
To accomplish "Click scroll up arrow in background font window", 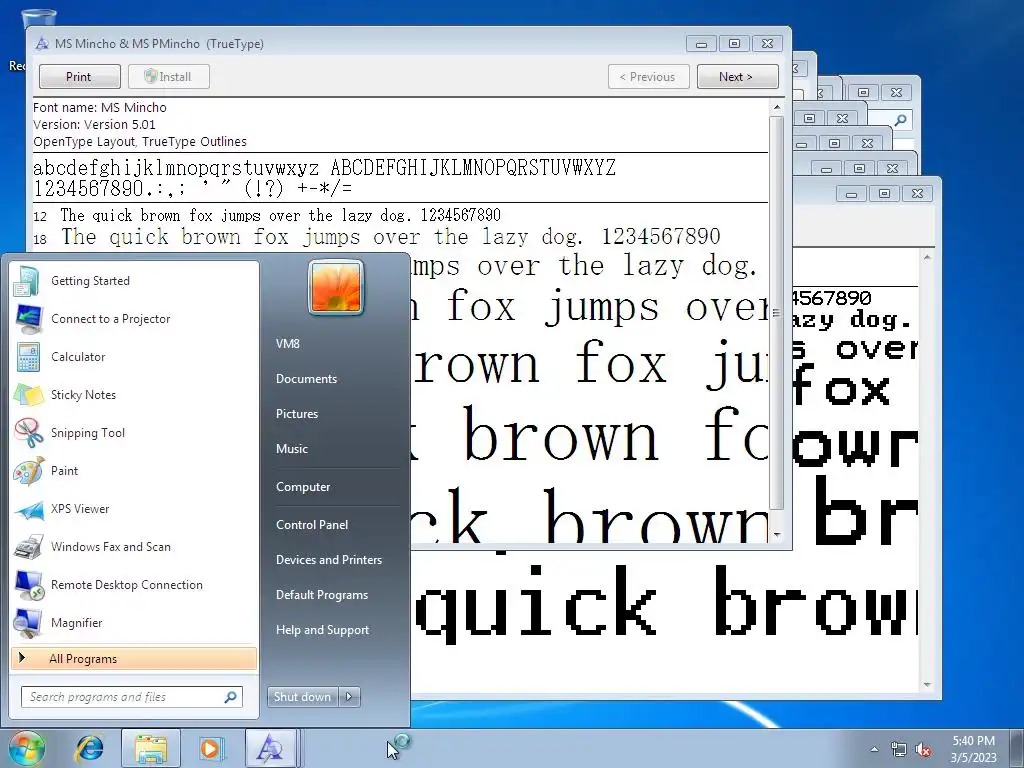I will [927, 259].
